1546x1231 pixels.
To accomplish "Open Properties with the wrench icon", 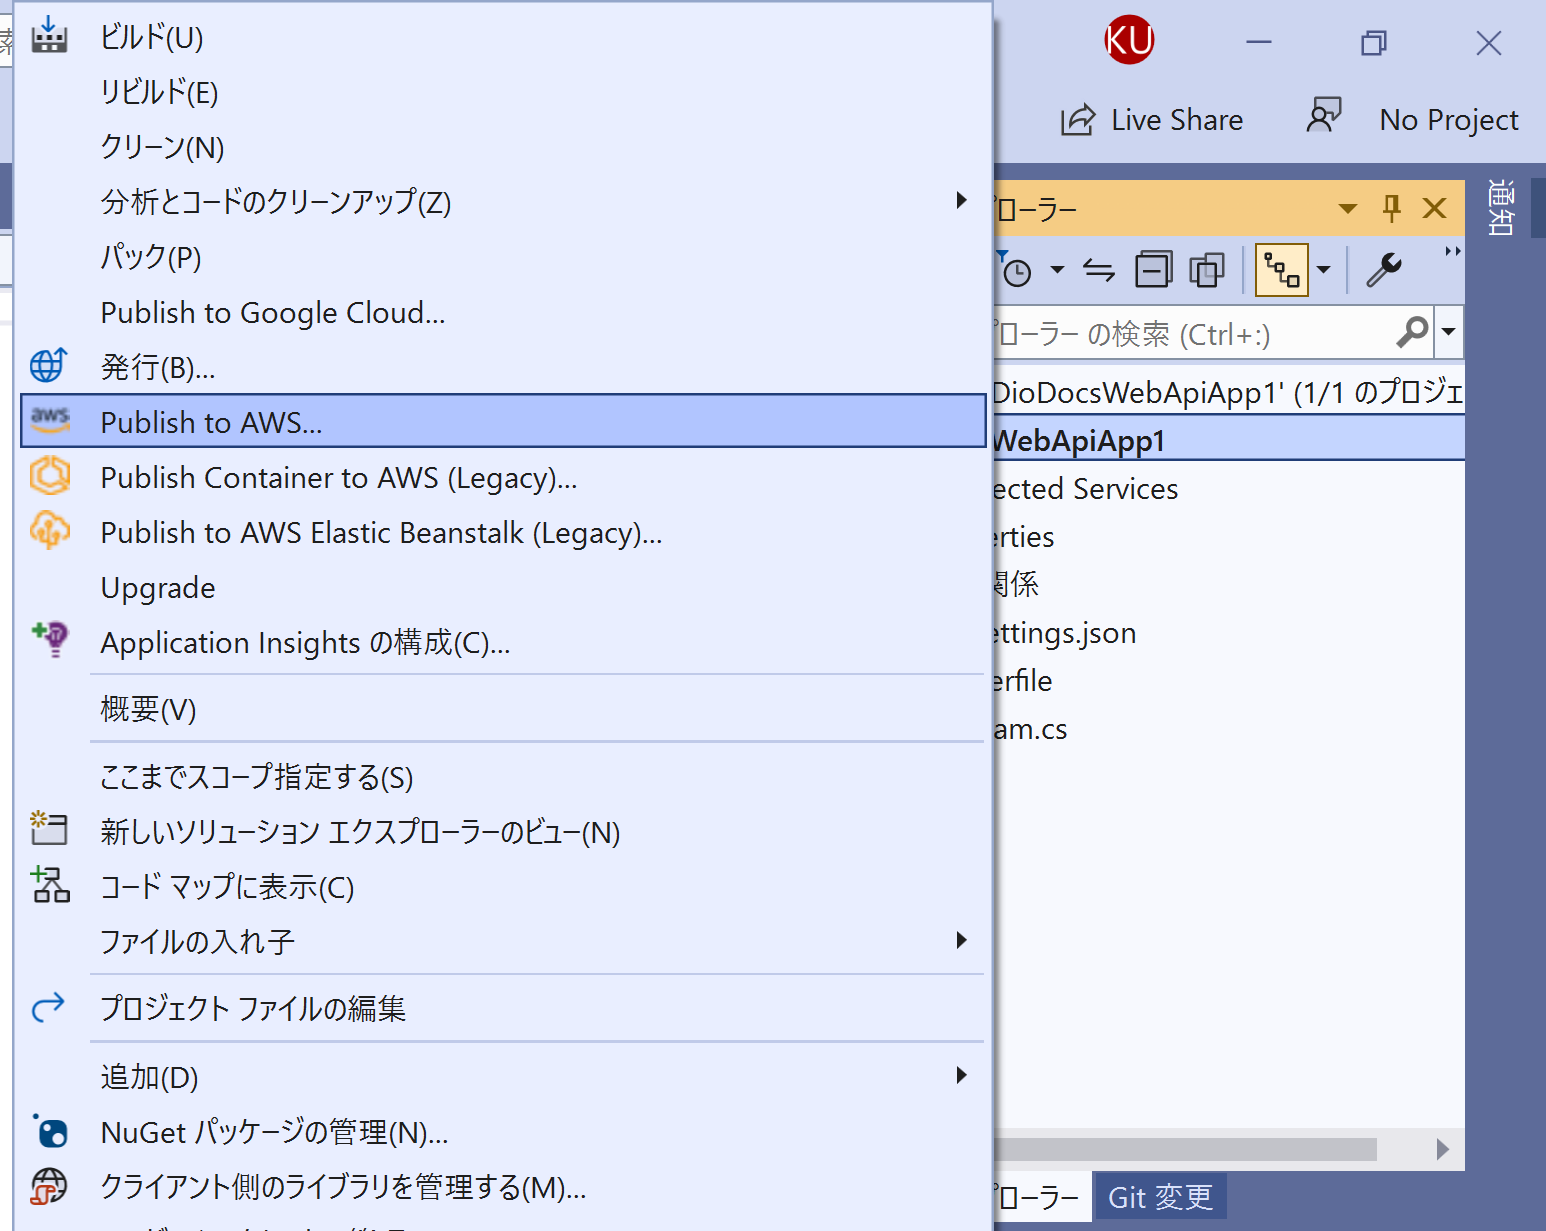I will [1385, 270].
